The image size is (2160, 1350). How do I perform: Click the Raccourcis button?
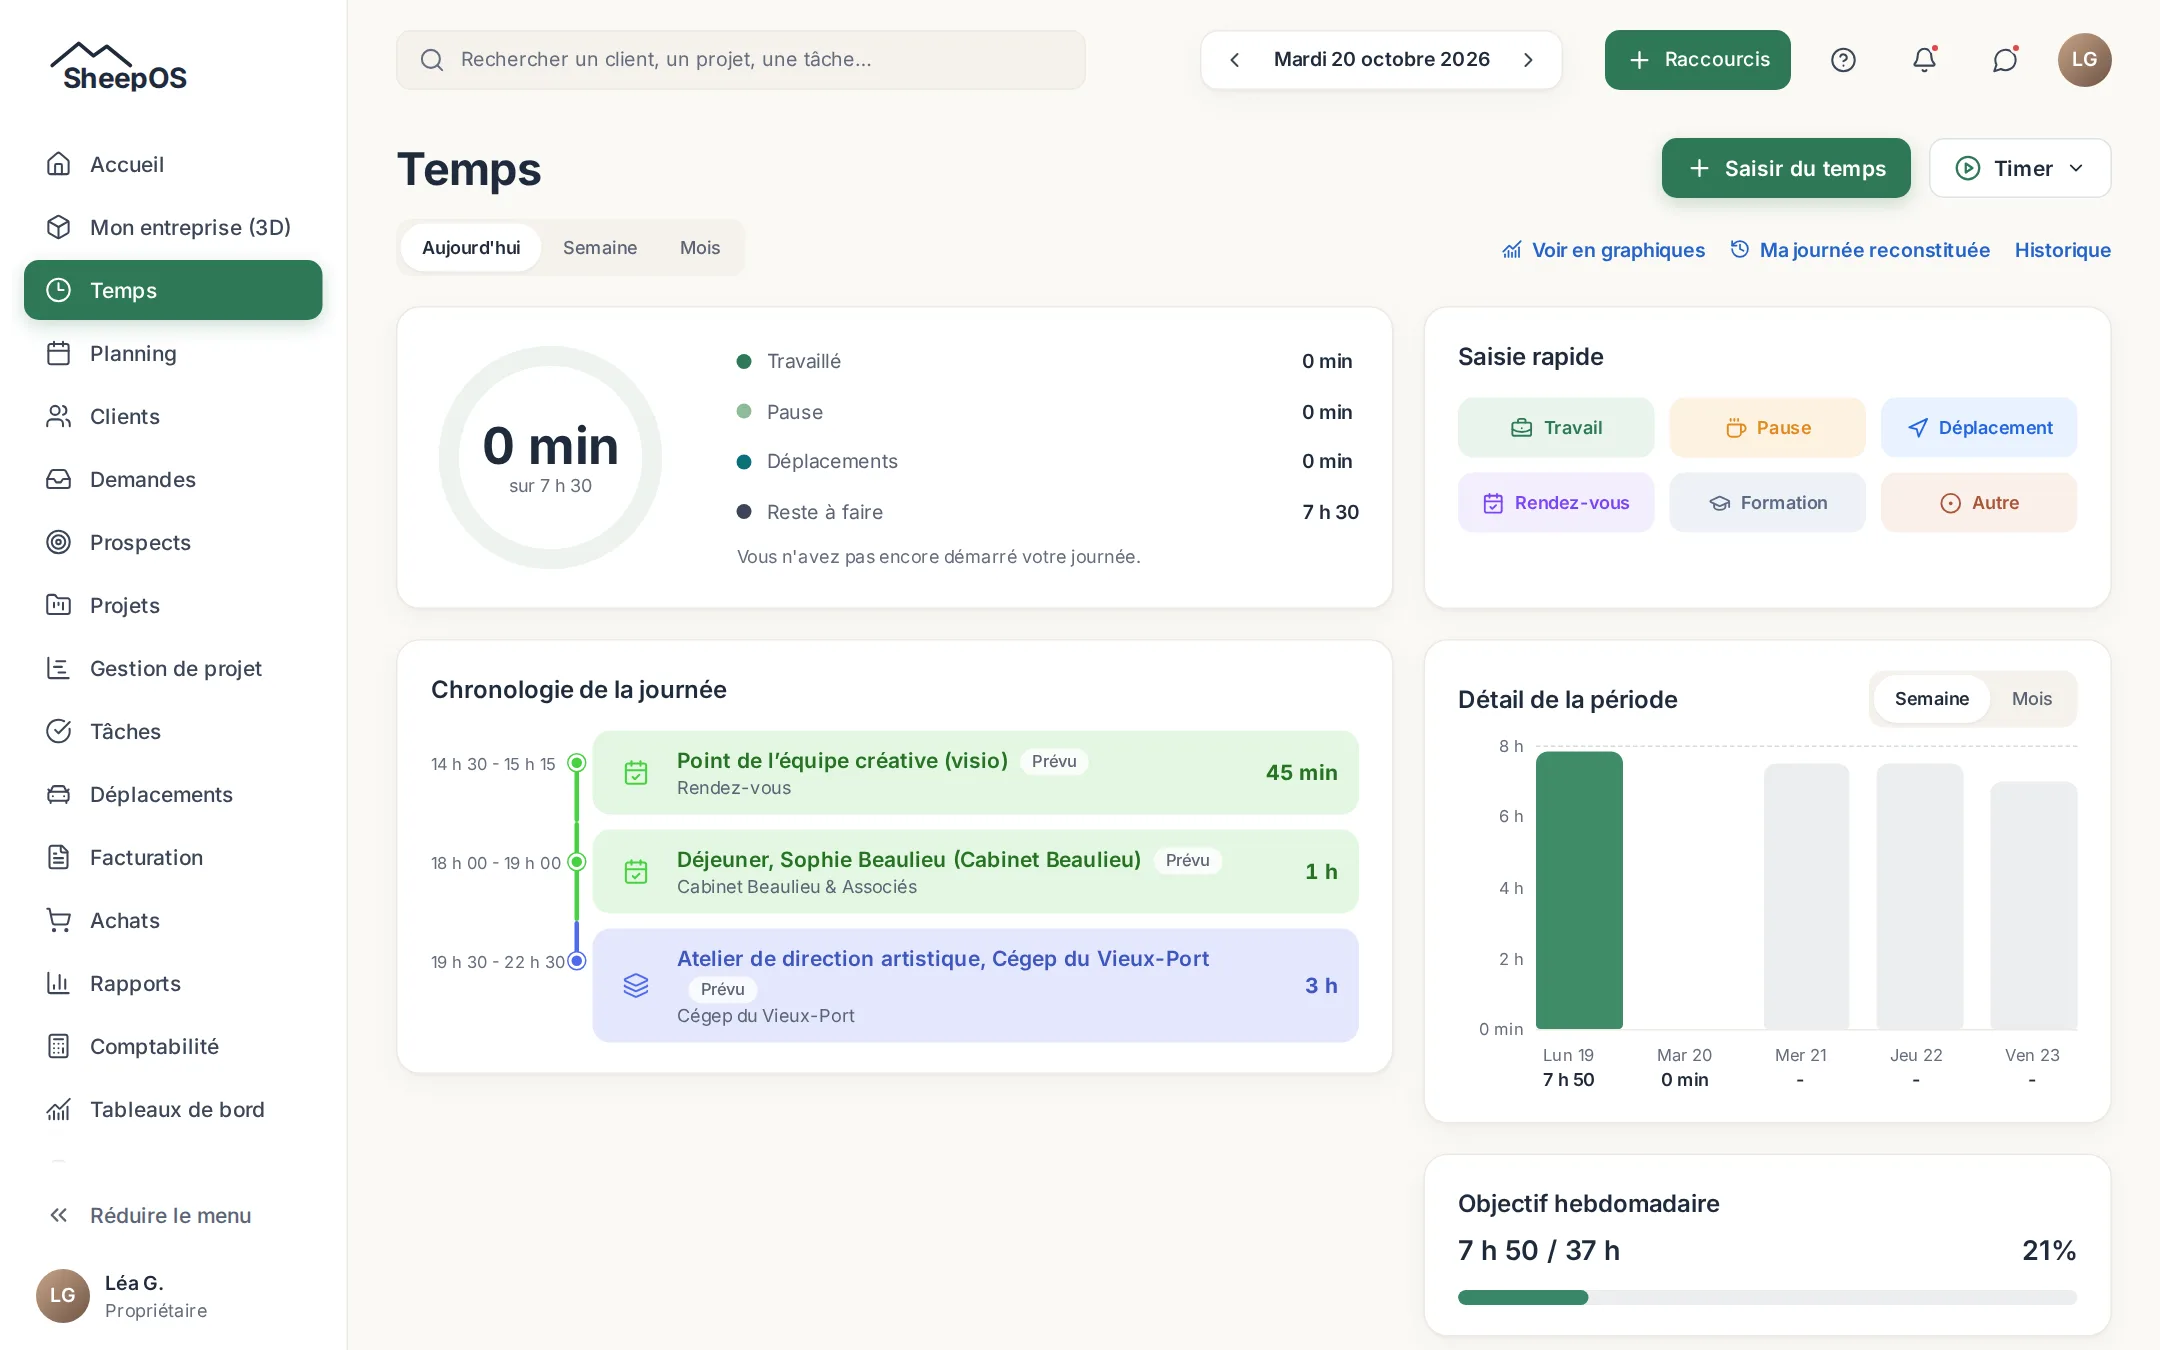pos(1698,60)
